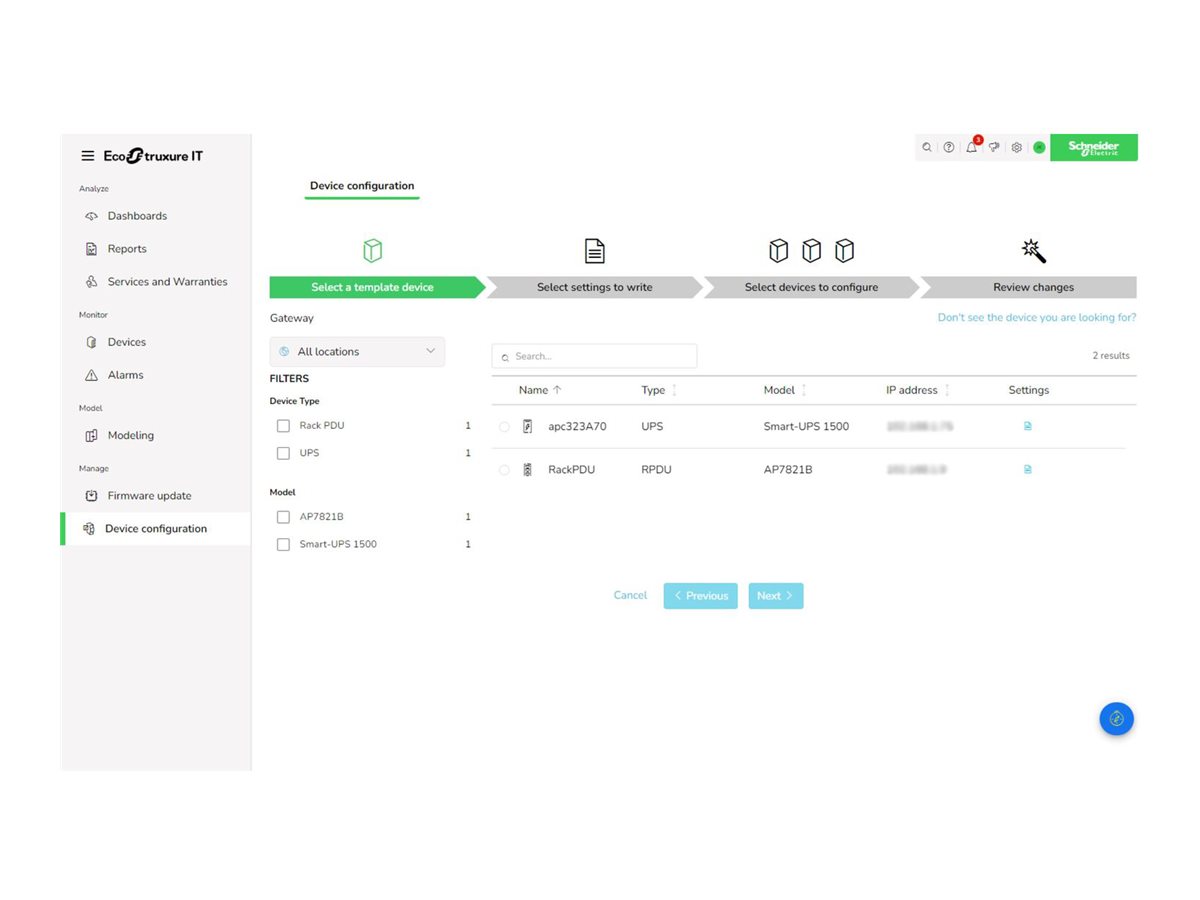Check the Rack PDU device type filter

(x=284, y=426)
